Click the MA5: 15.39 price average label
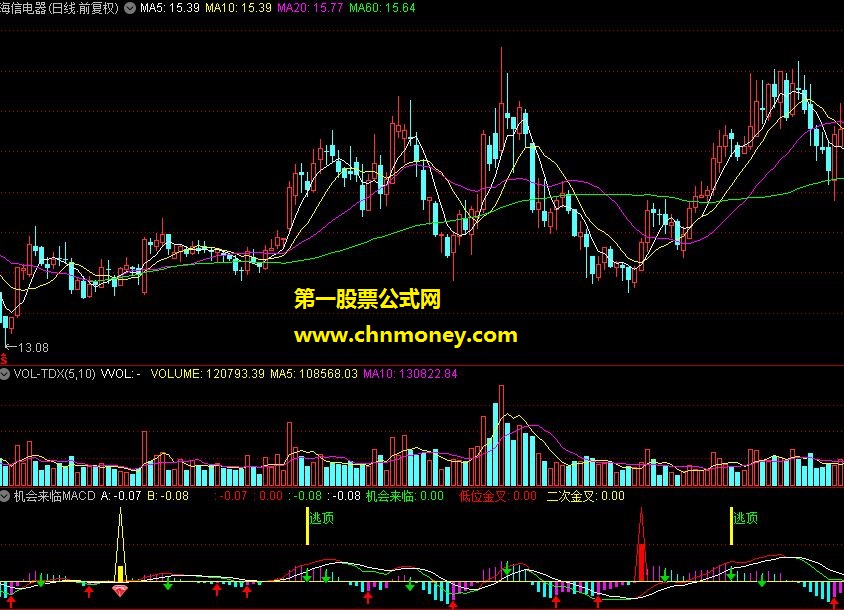The width and height of the screenshot is (844, 610). point(170,8)
